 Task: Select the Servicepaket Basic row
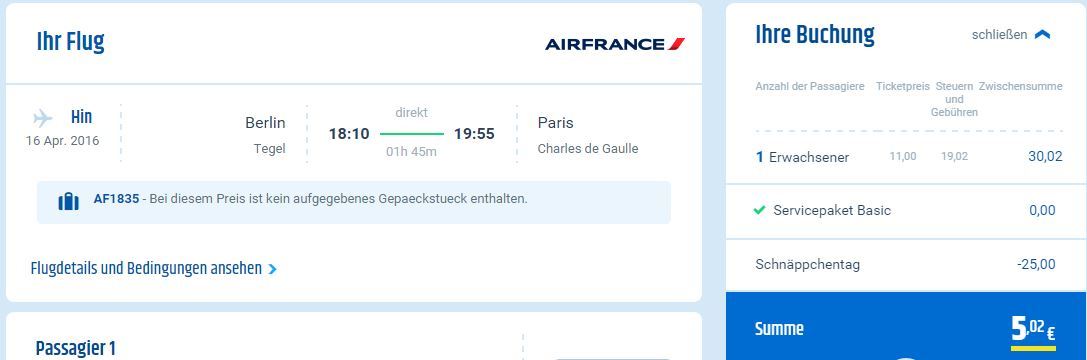click(906, 210)
